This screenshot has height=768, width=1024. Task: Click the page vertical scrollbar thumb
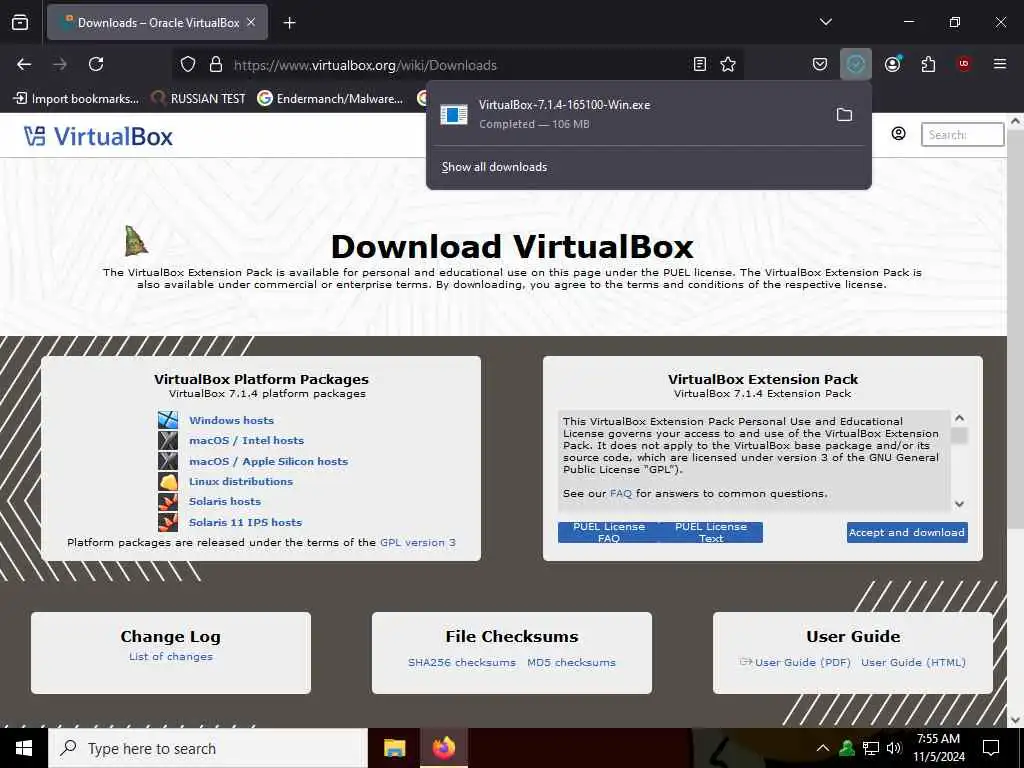(1016, 327)
